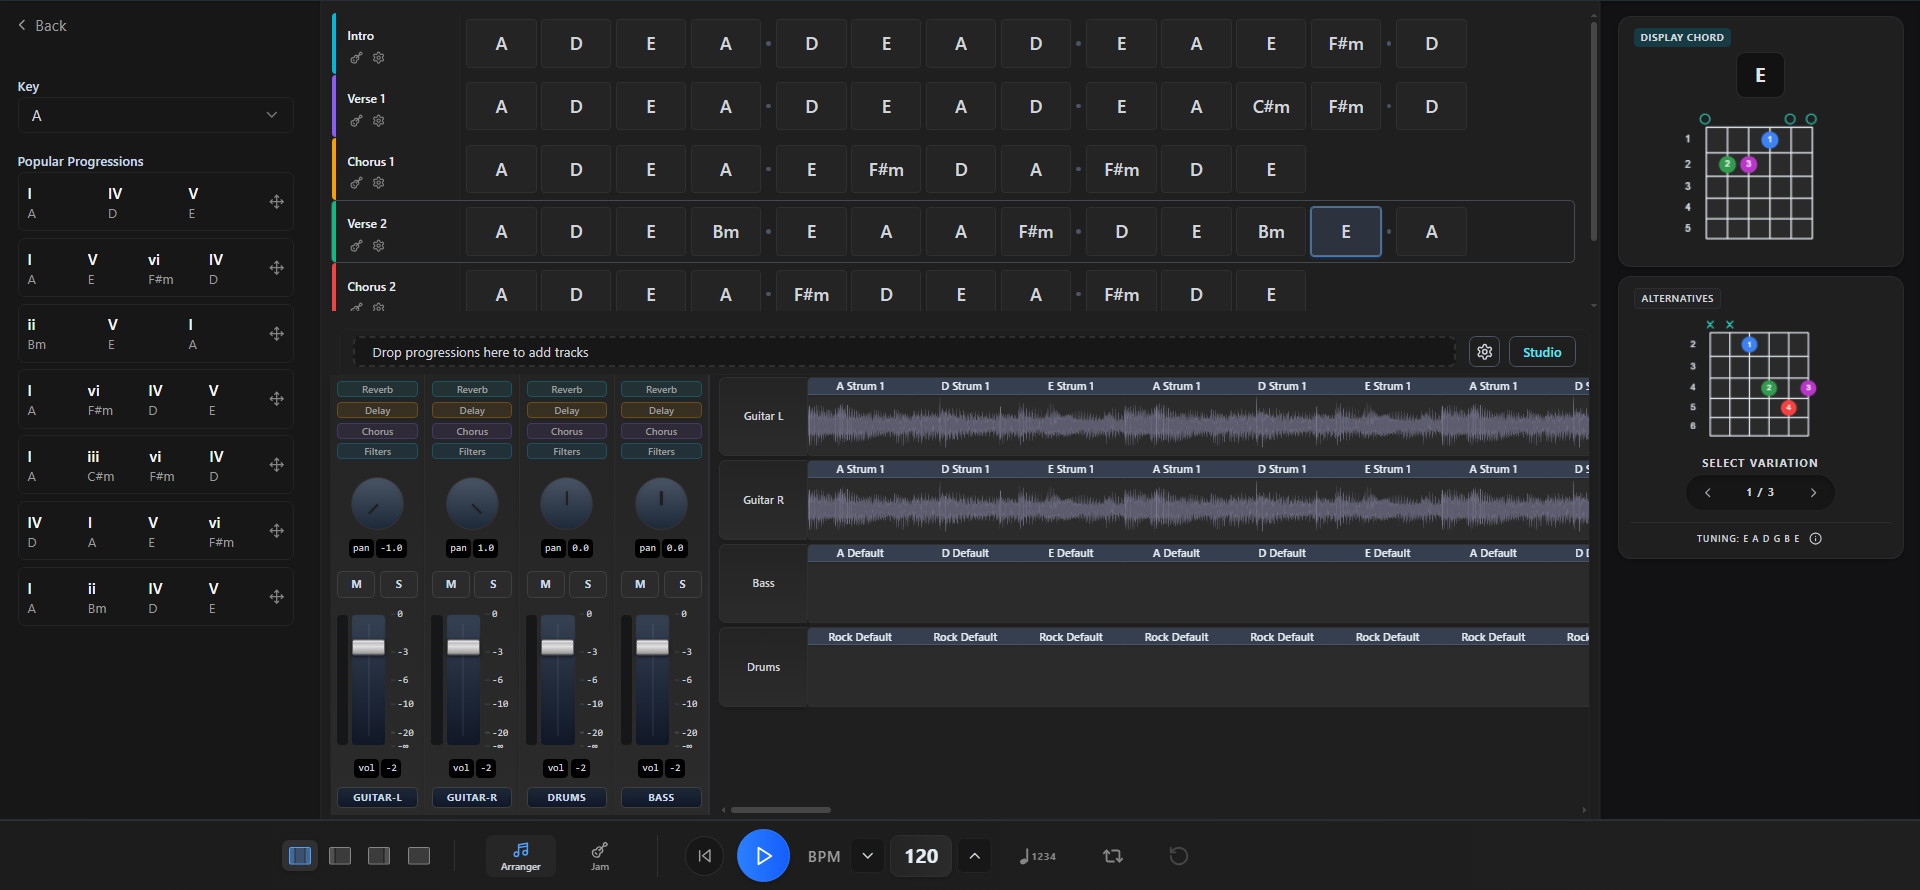Open the settings gear under Verse 2
The image size is (1920, 890).
coord(379,246)
